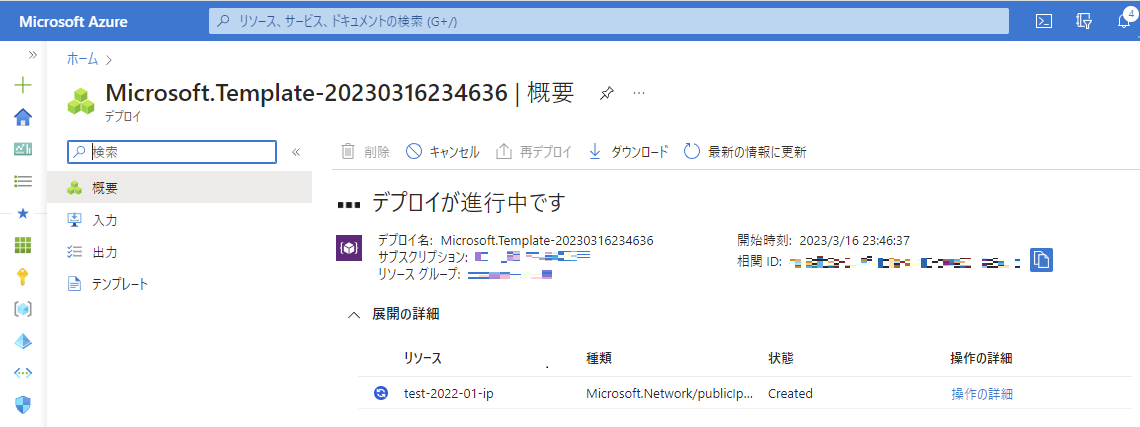Open Resource groups cube icon in sidebar
This screenshot has height=427, width=1140.
click(23, 309)
